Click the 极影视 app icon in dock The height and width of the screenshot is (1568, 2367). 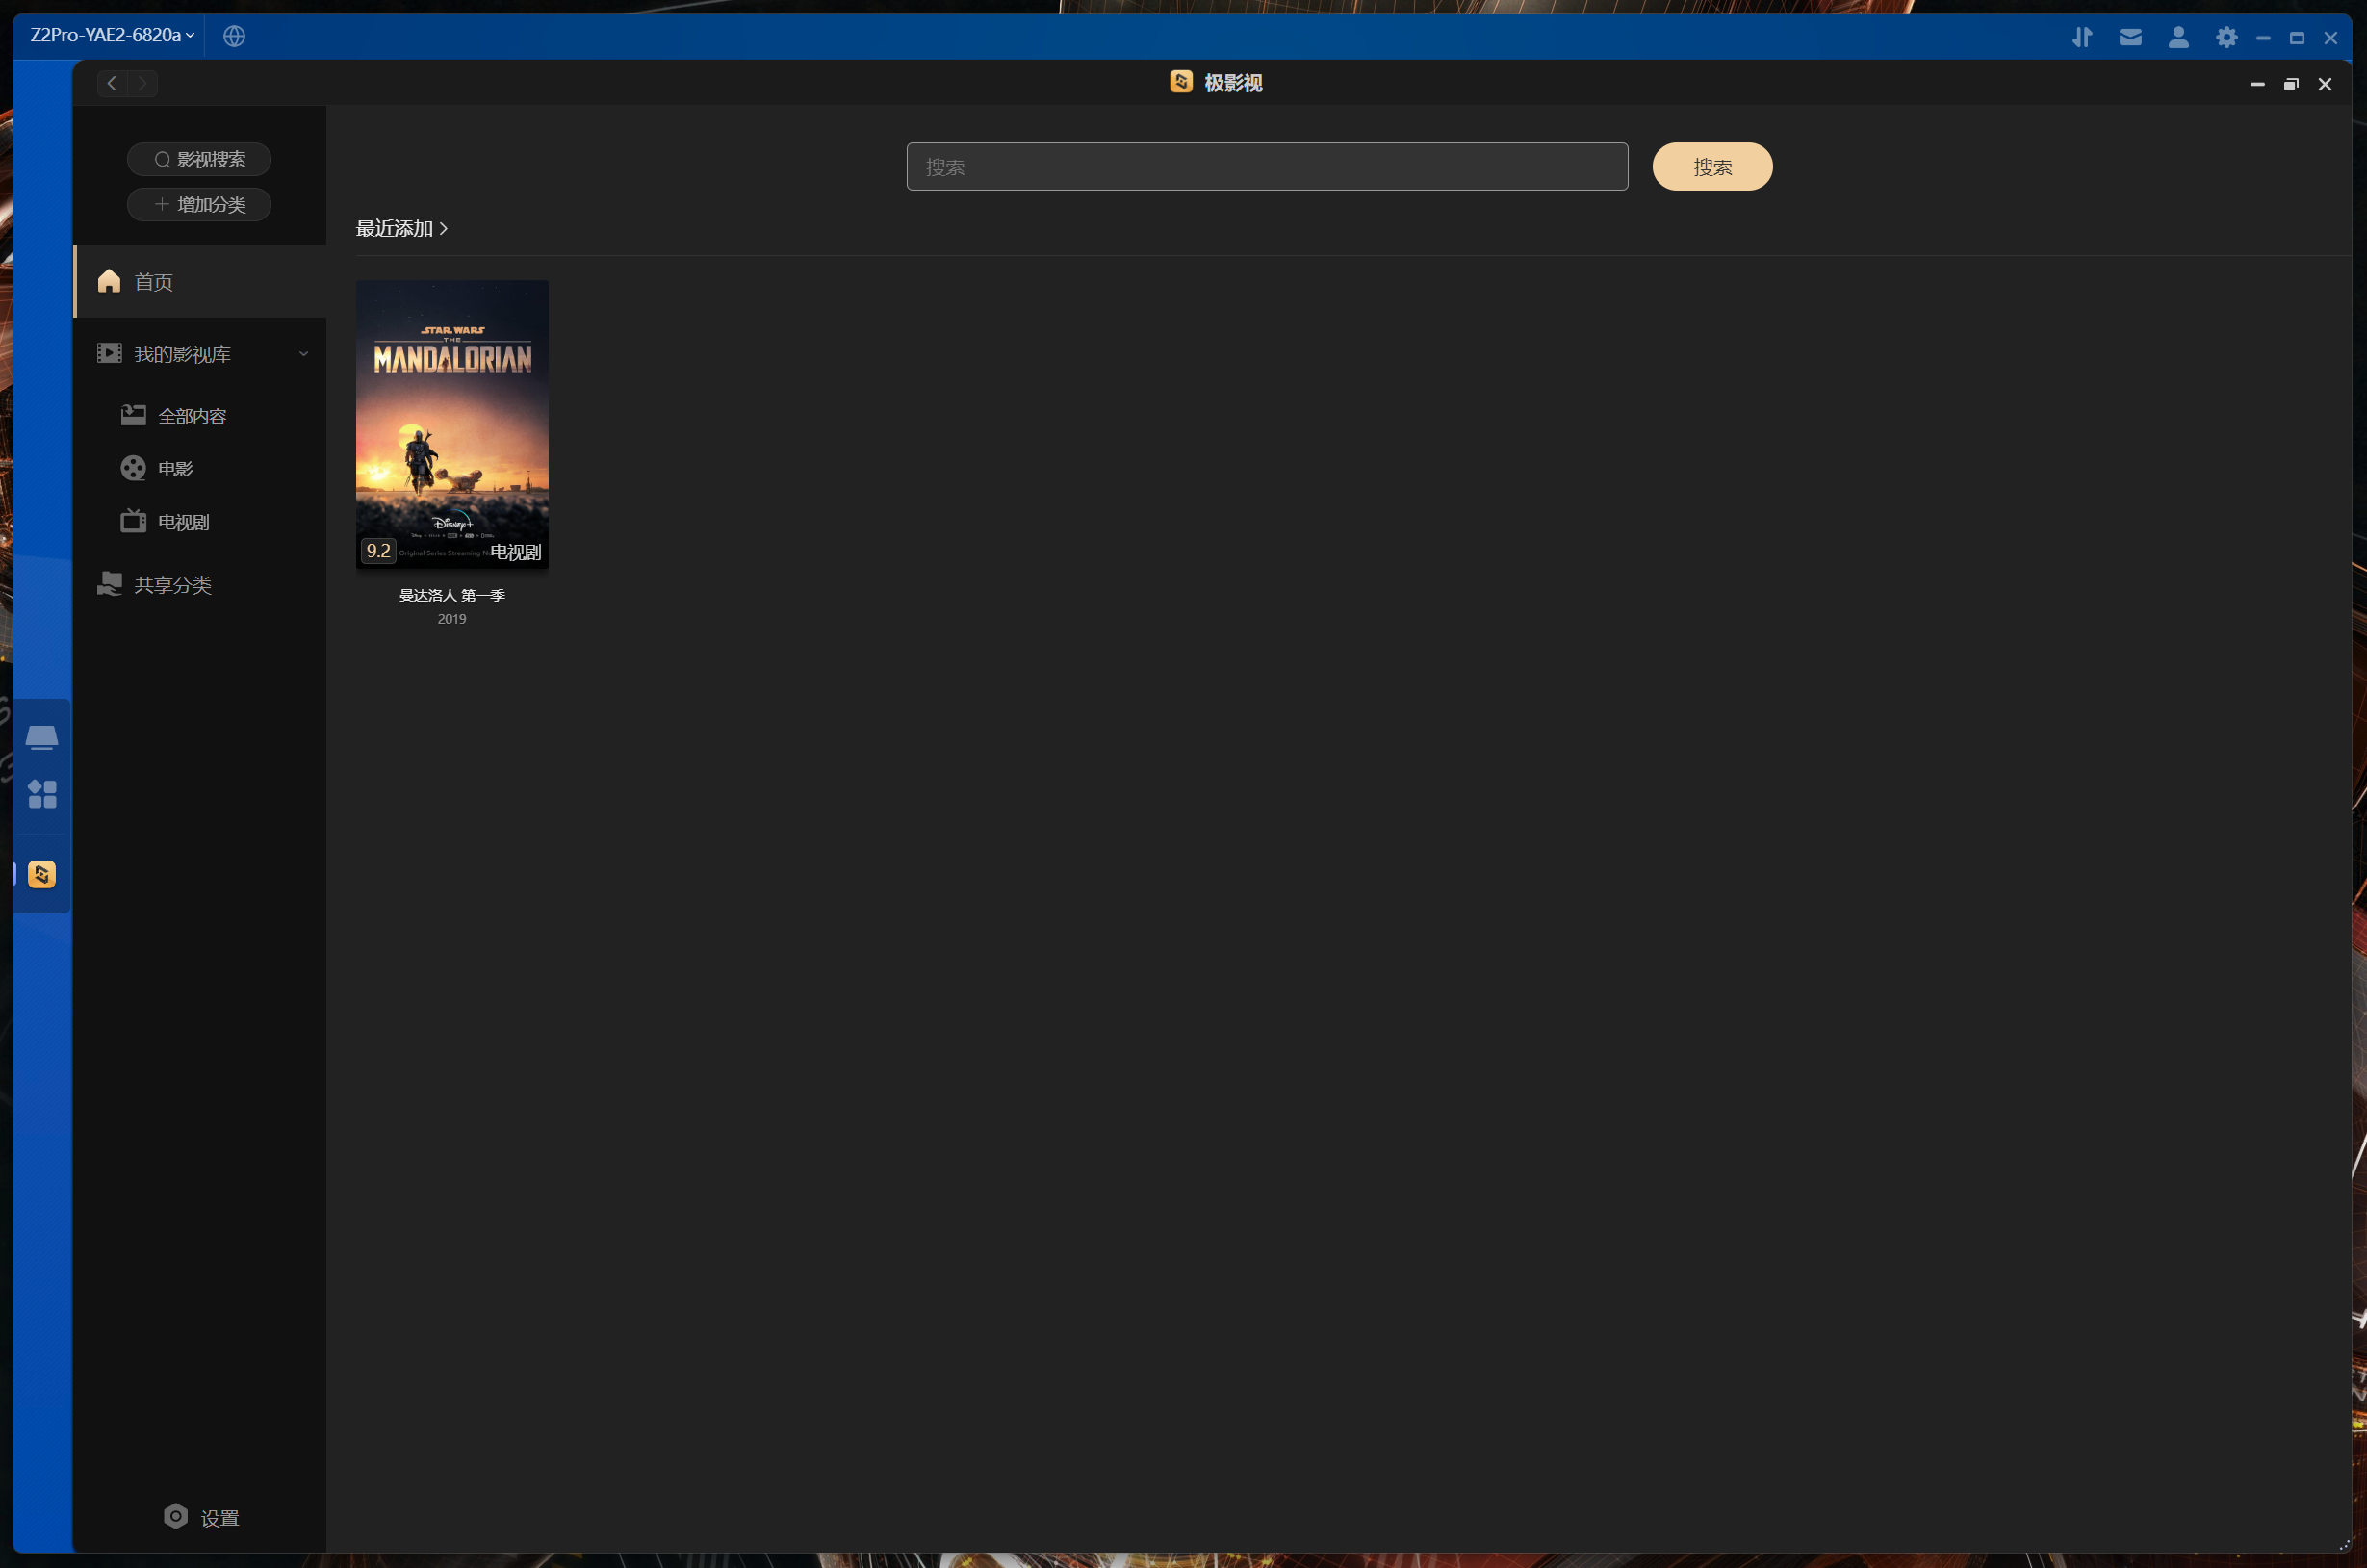point(42,875)
